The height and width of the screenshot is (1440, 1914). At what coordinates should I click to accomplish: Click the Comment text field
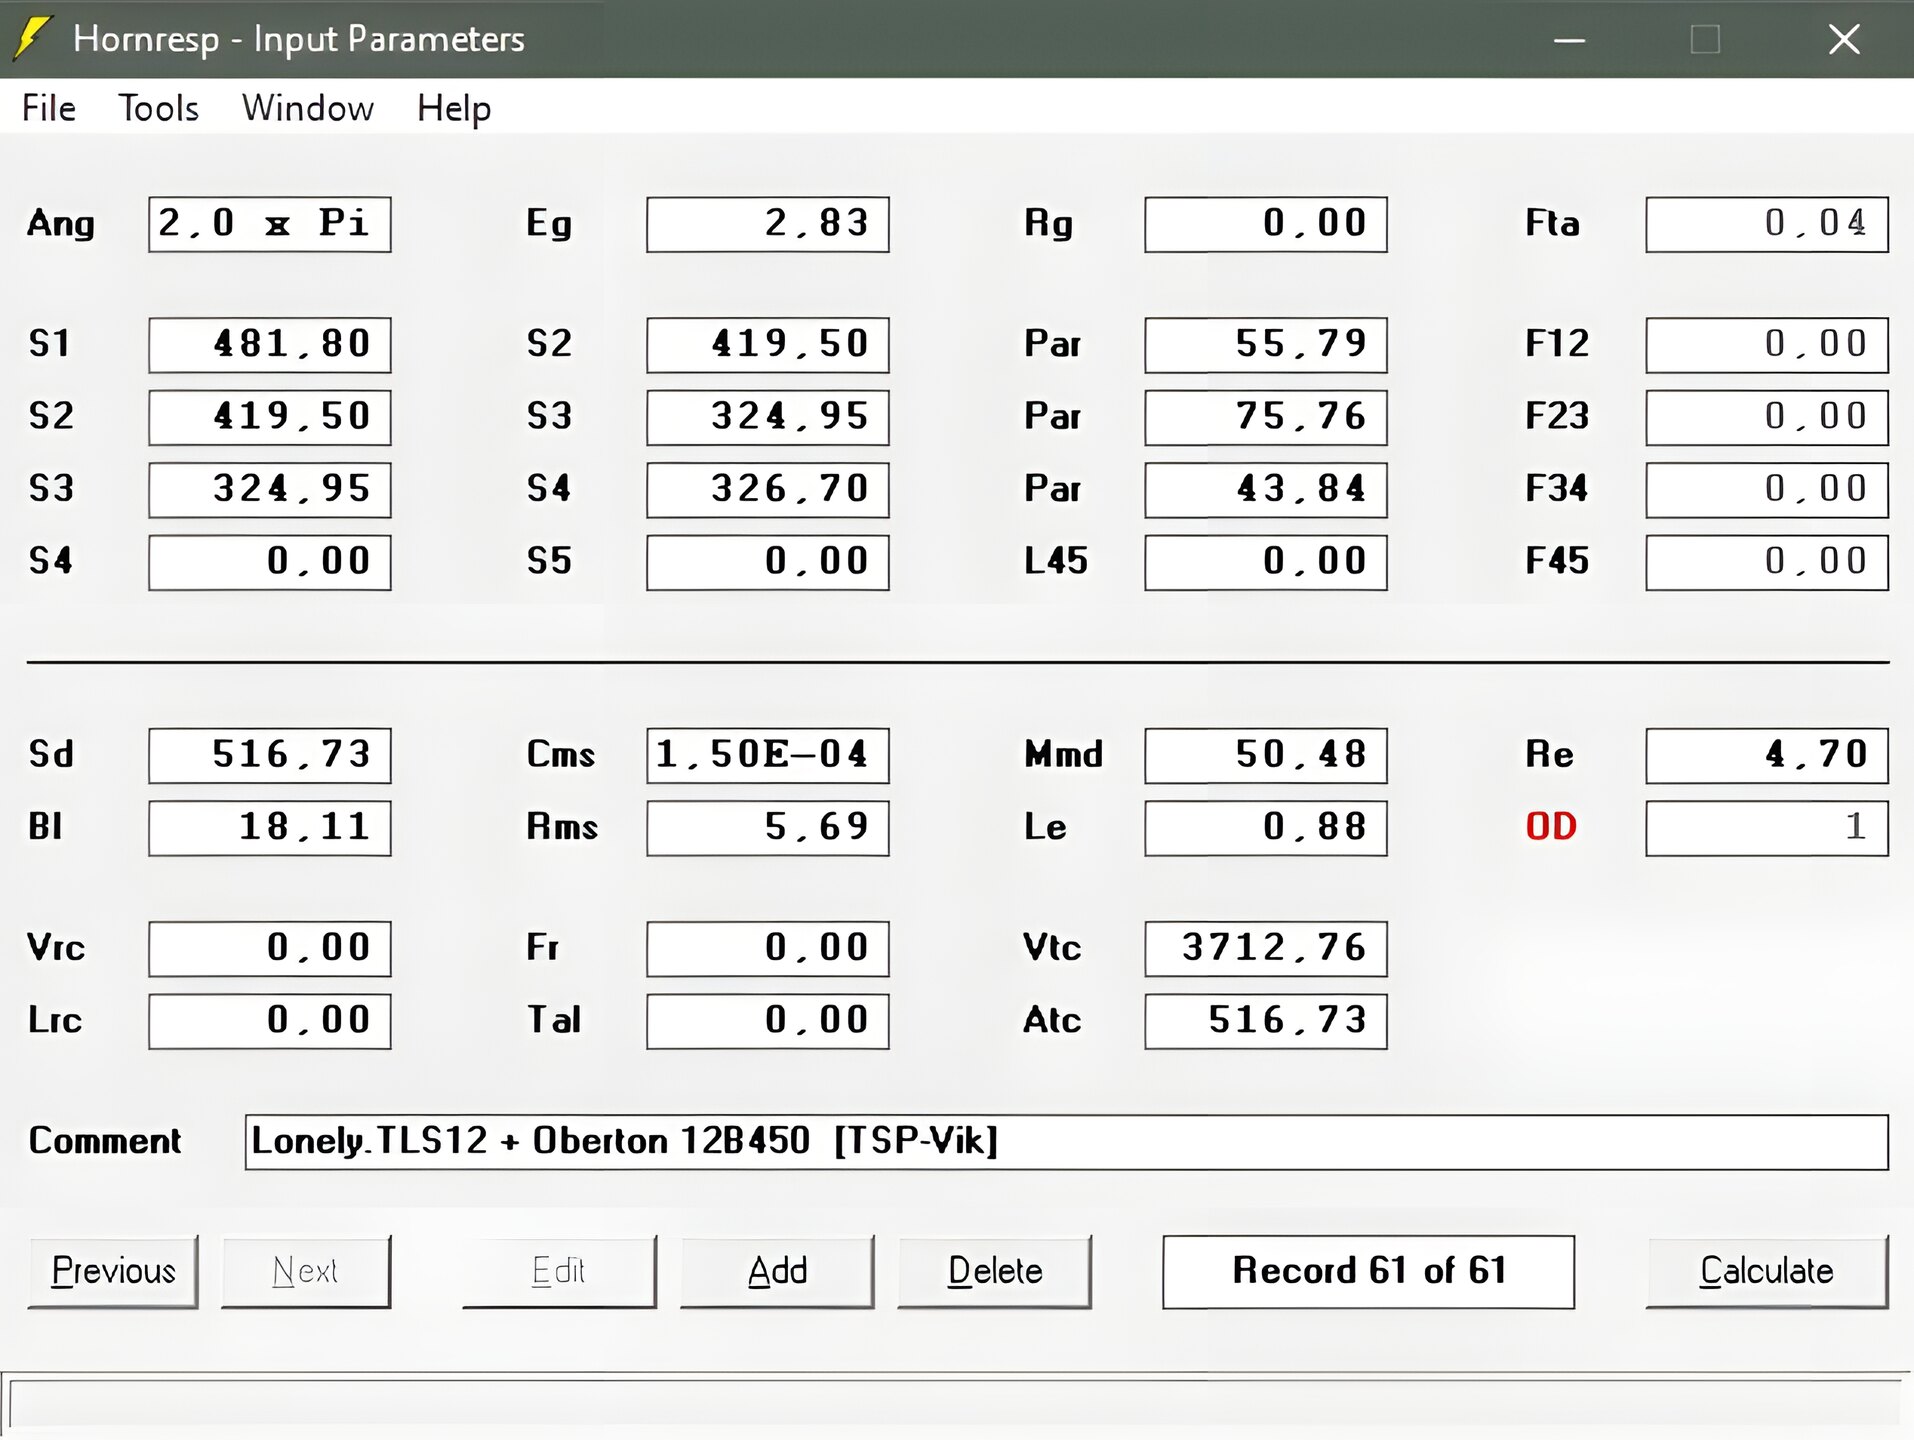coord(1065,1142)
